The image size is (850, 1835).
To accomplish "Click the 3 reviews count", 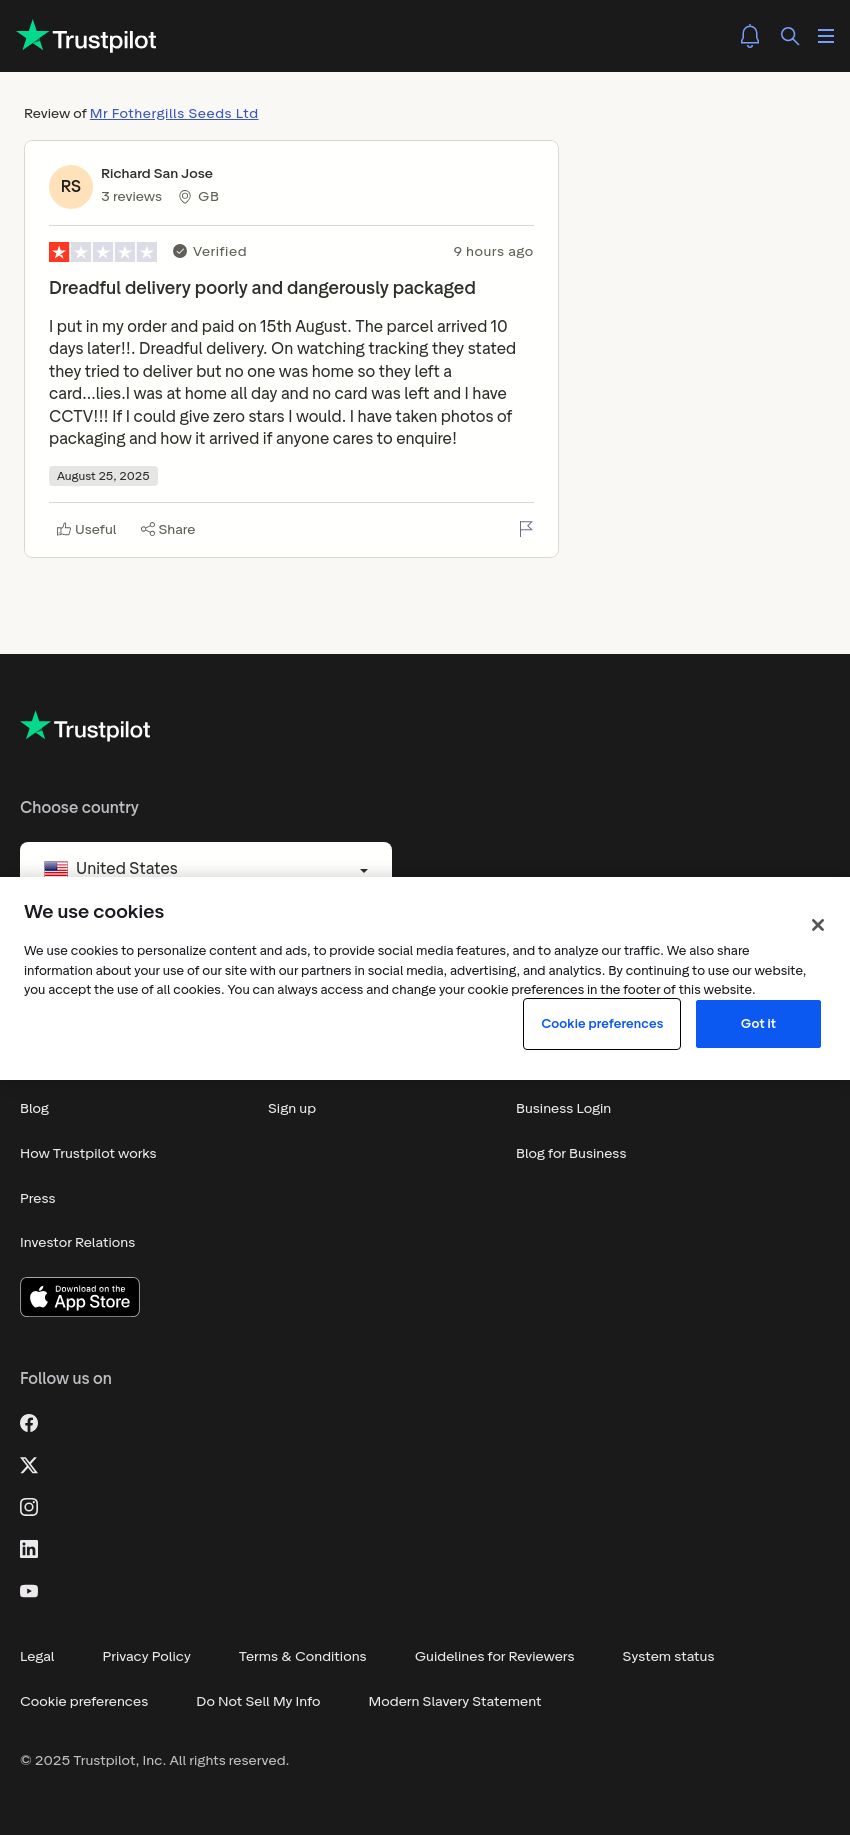I will [x=131, y=197].
